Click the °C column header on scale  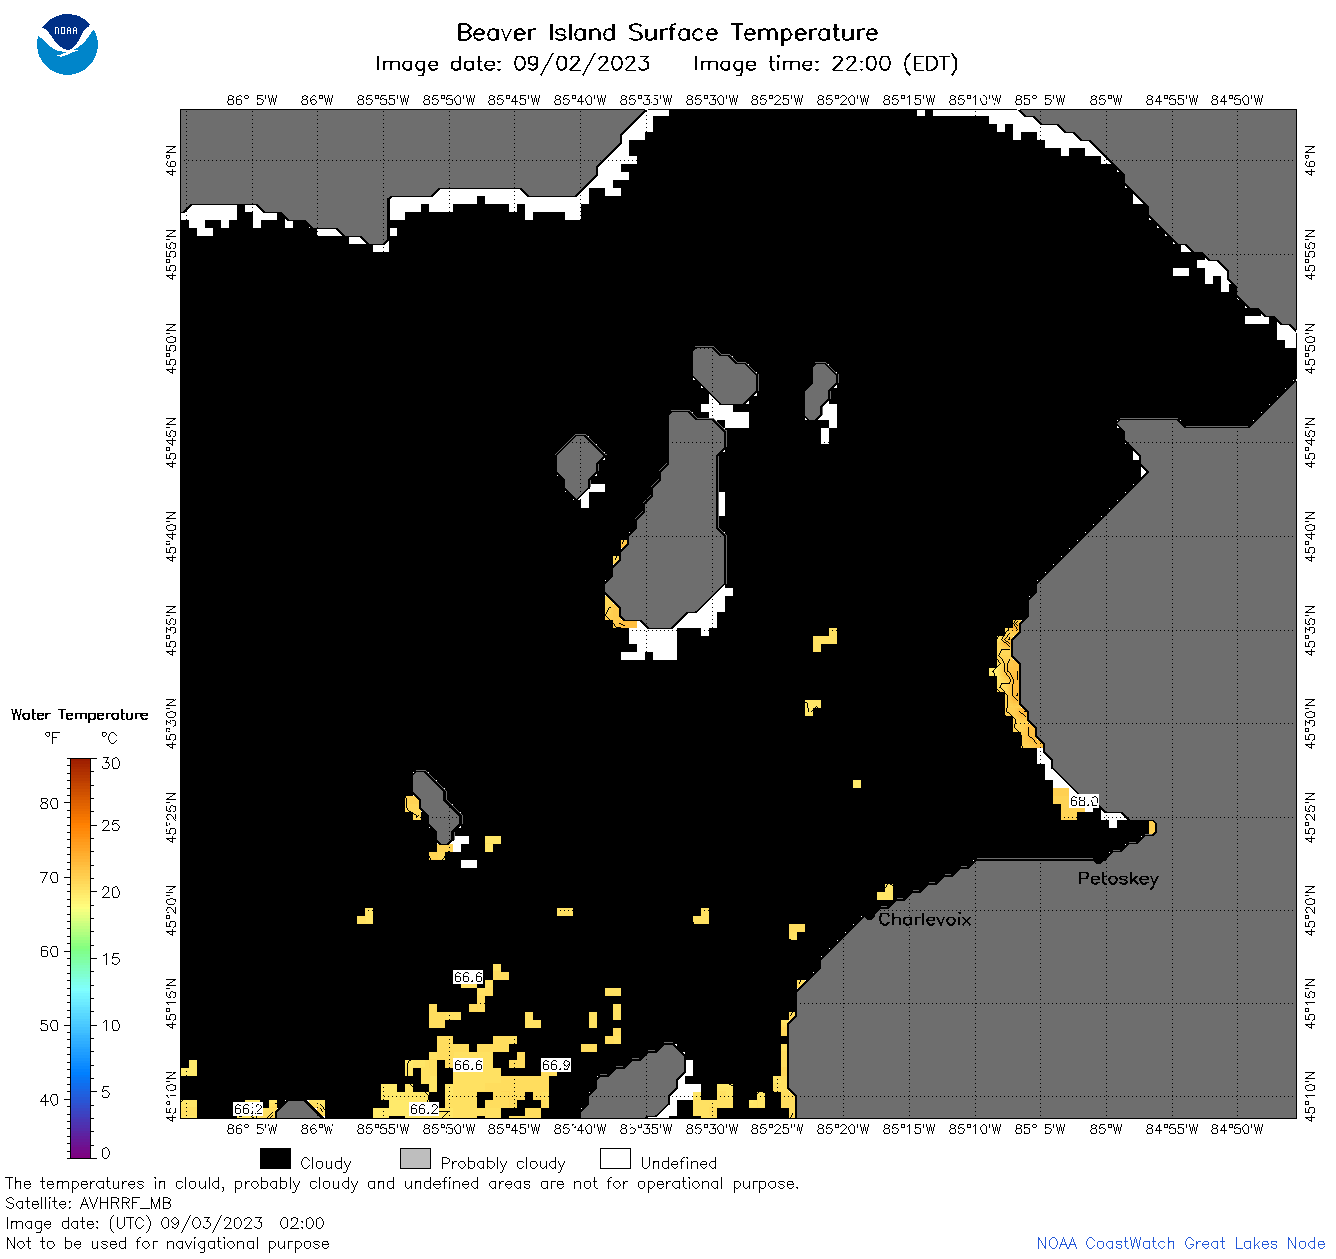[109, 738]
